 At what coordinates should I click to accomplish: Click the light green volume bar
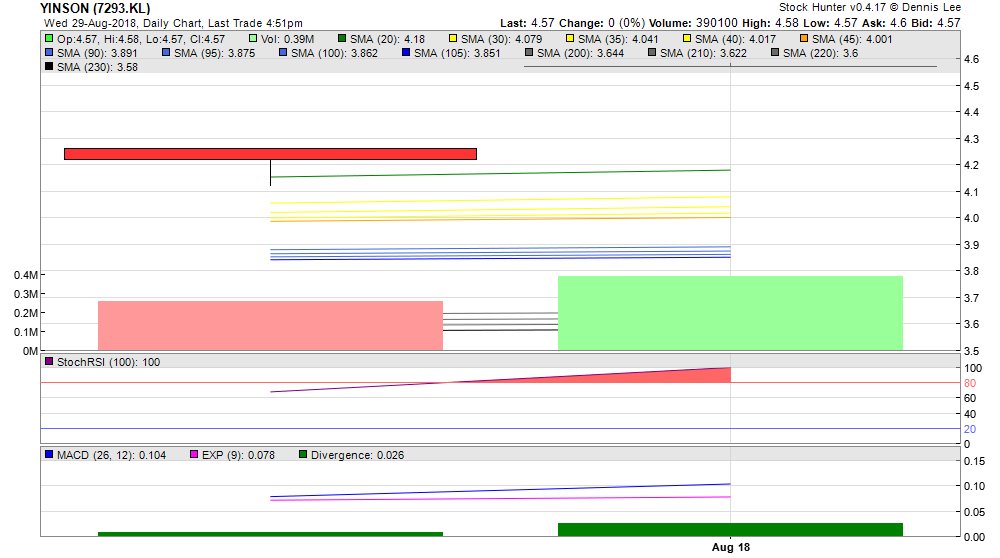(730, 312)
